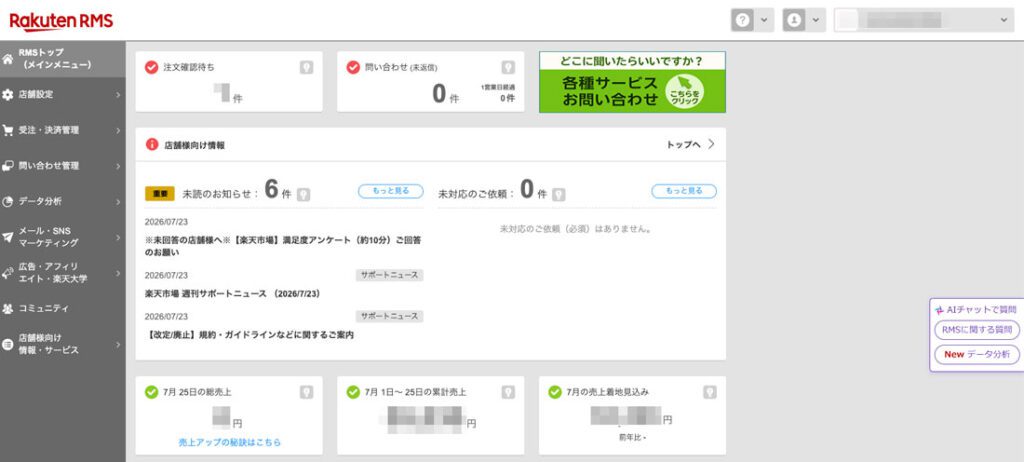Click もっと見る under 未読のお知らせ
This screenshot has width=1024, height=462.
[x=391, y=191]
